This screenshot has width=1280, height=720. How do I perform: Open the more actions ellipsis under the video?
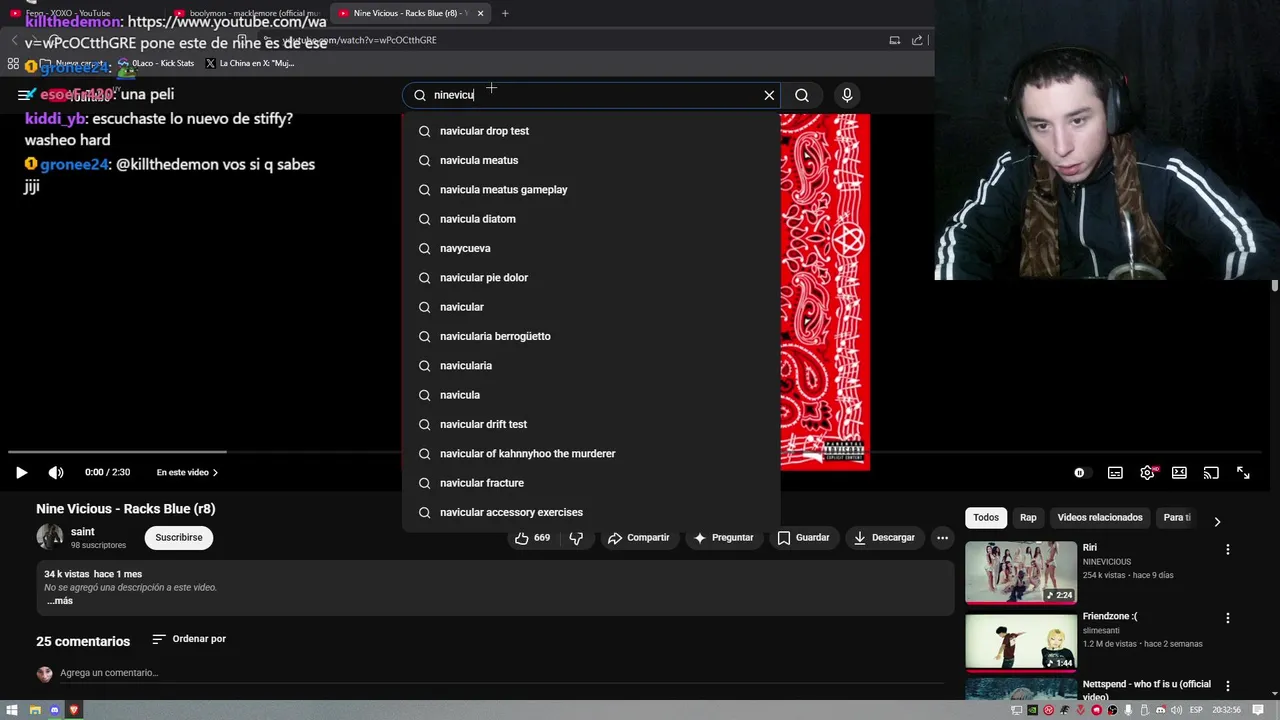pyautogui.click(x=942, y=538)
